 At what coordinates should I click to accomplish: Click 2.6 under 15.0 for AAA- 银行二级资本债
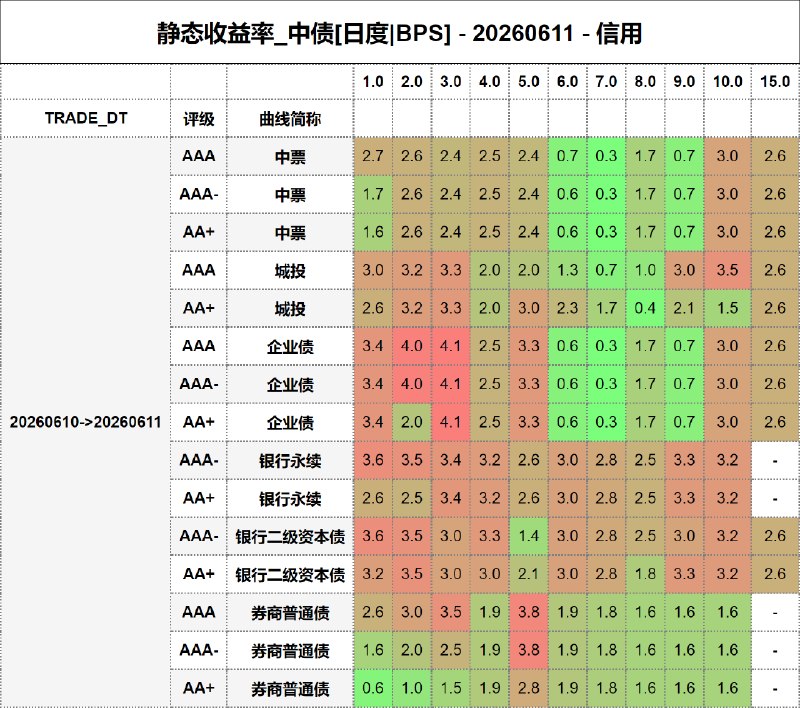(775, 536)
